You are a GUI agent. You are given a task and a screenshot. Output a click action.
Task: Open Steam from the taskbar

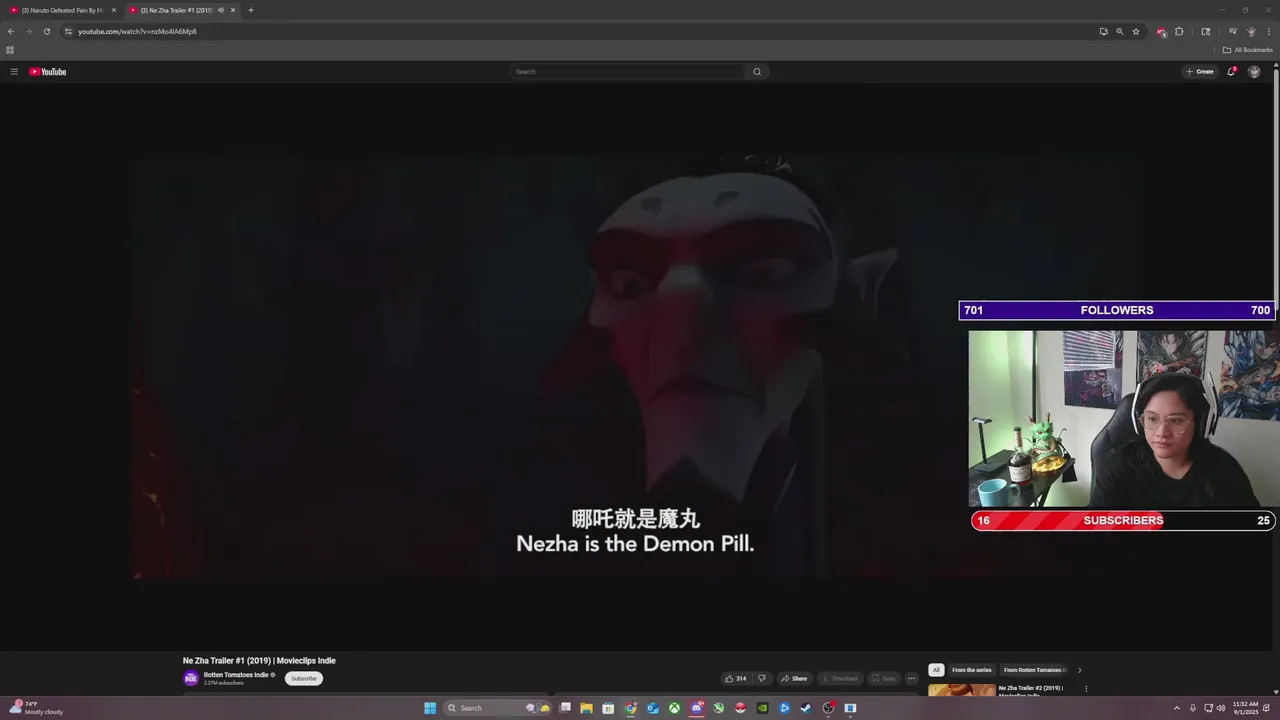pyautogui.click(x=806, y=708)
